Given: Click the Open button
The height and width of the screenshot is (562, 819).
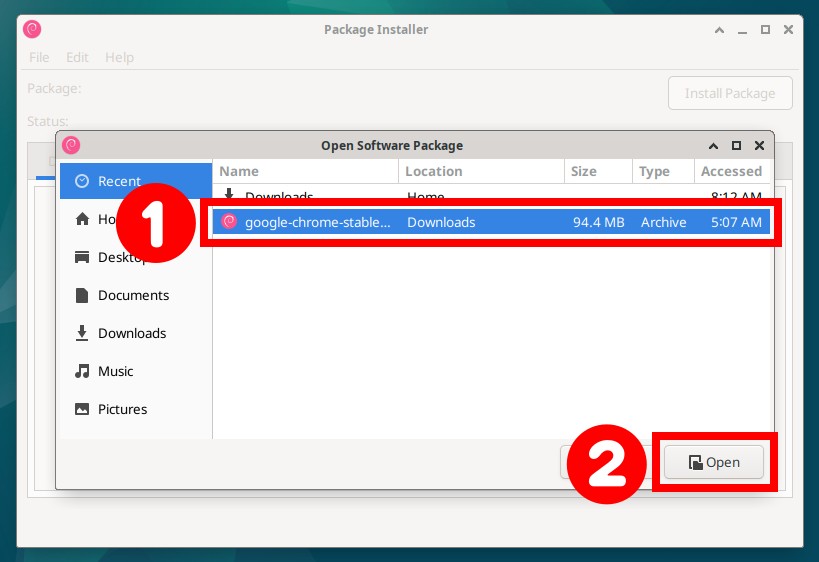Looking at the screenshot, I should [714, 462].
